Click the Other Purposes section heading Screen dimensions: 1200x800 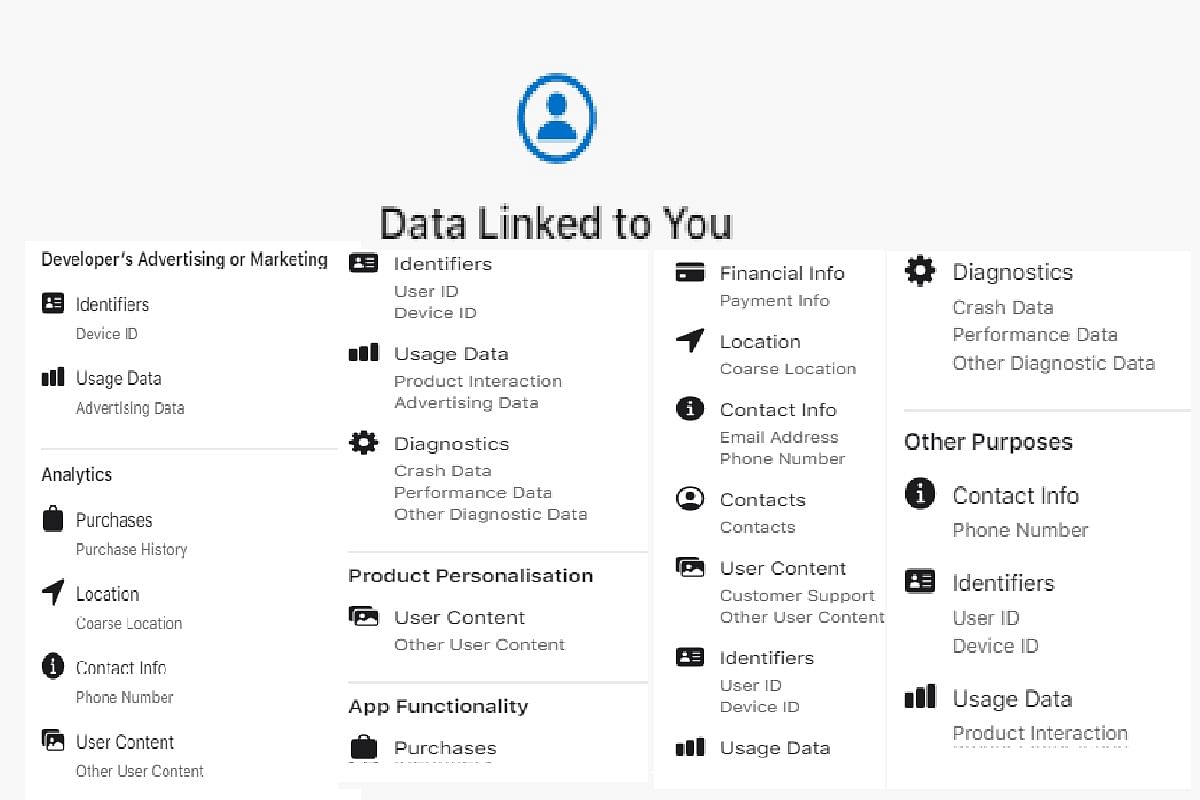click(988, 443)
